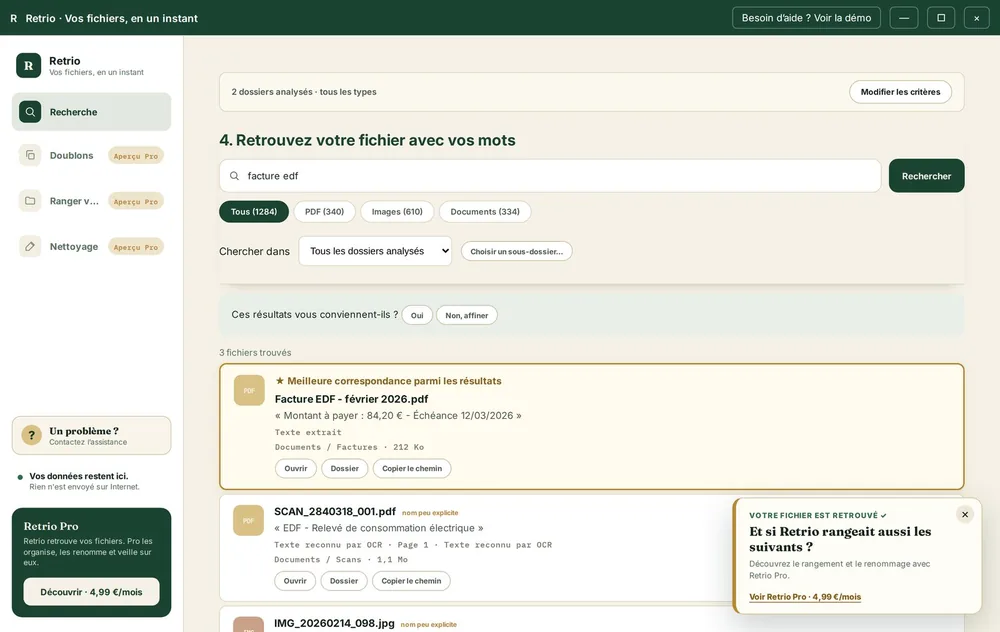The width and height of the screenshot is (1000, 632).
Task: Click Un problème contact assistance card
Action: click(91, 436)
